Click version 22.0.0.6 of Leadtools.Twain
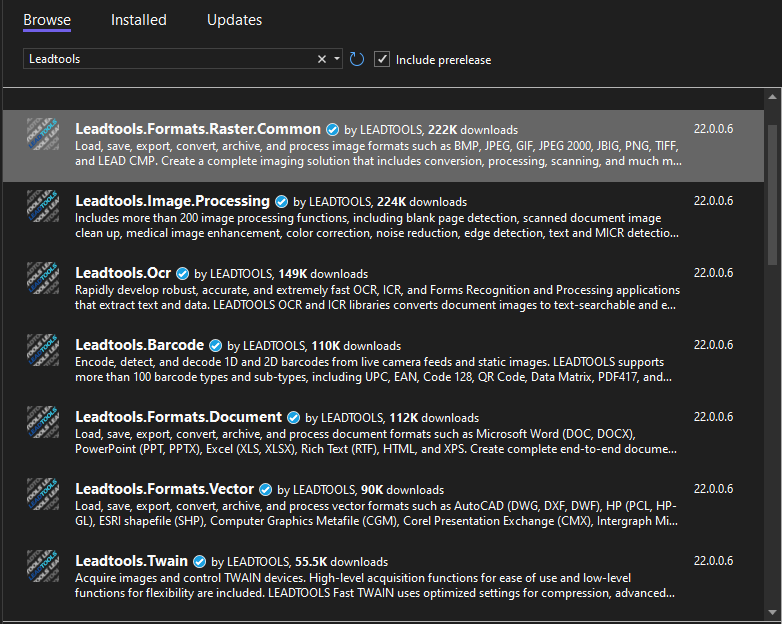This screenshot has width=782, height=624. pos(713,561)
